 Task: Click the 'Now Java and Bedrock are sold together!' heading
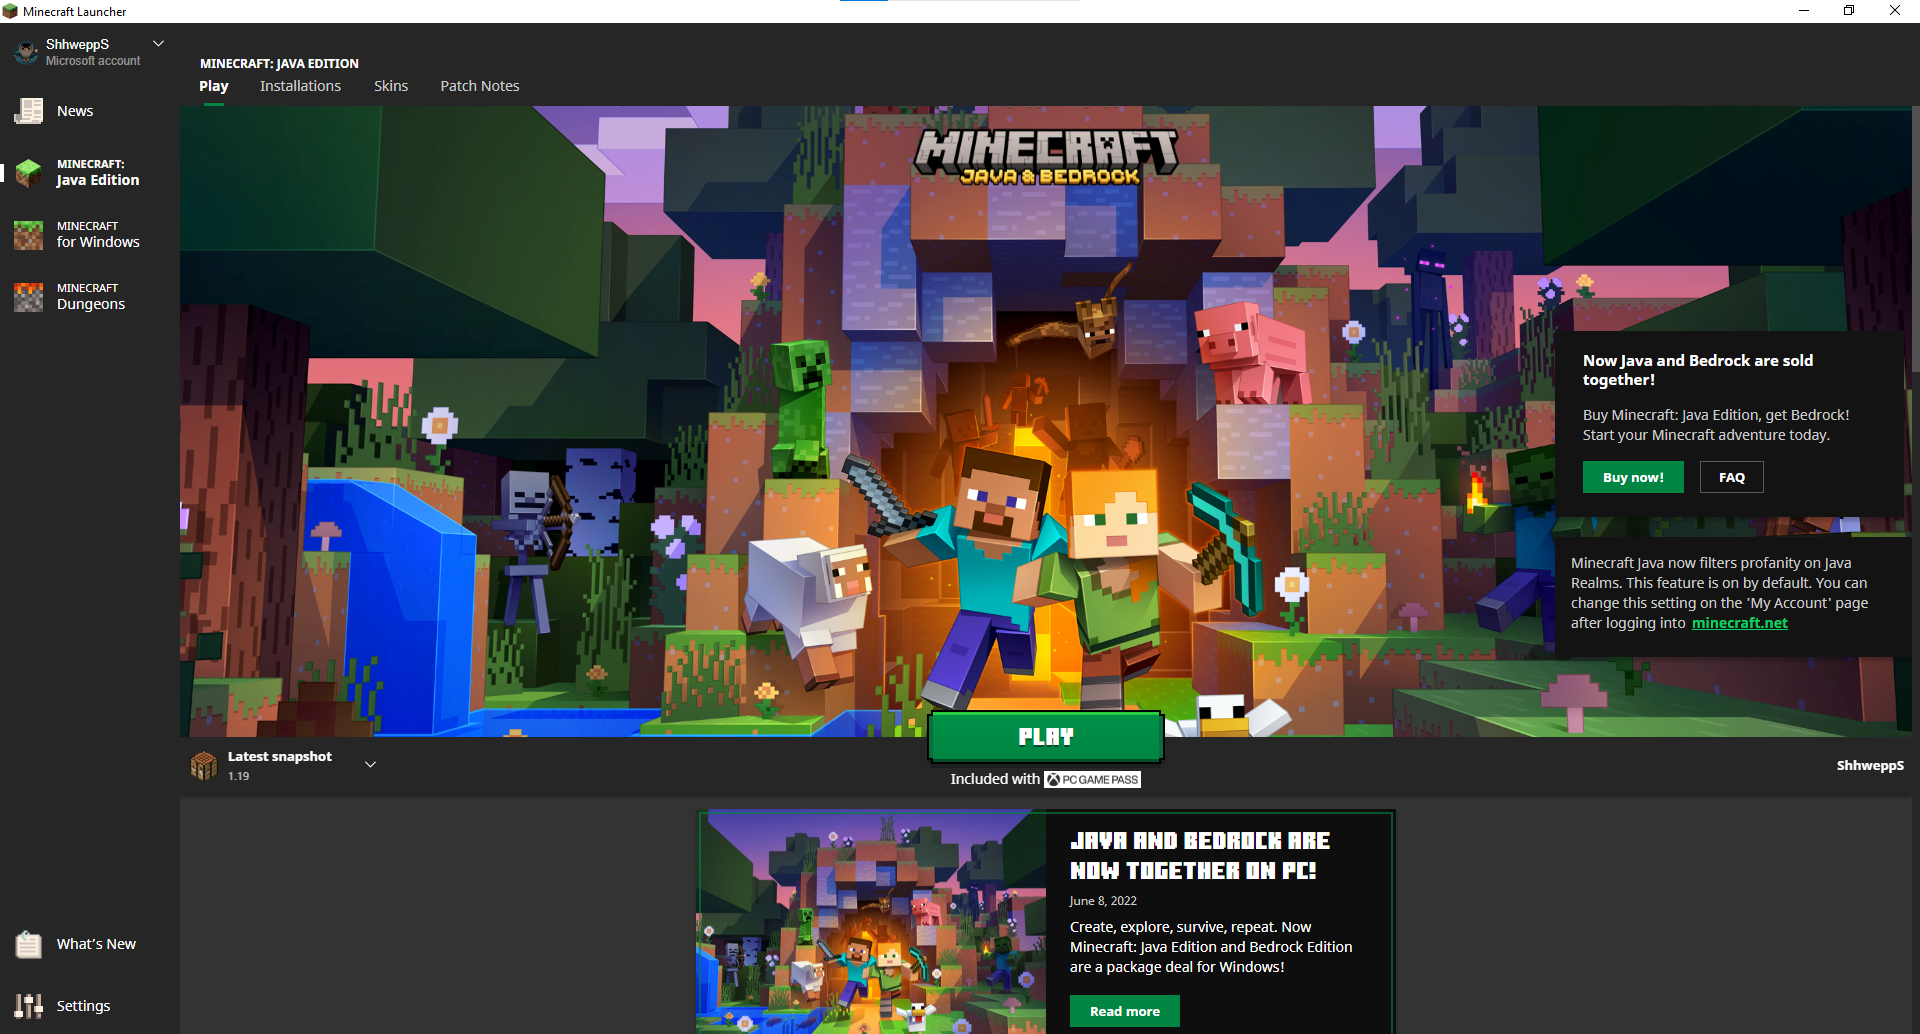click(x=1698, y=370)
